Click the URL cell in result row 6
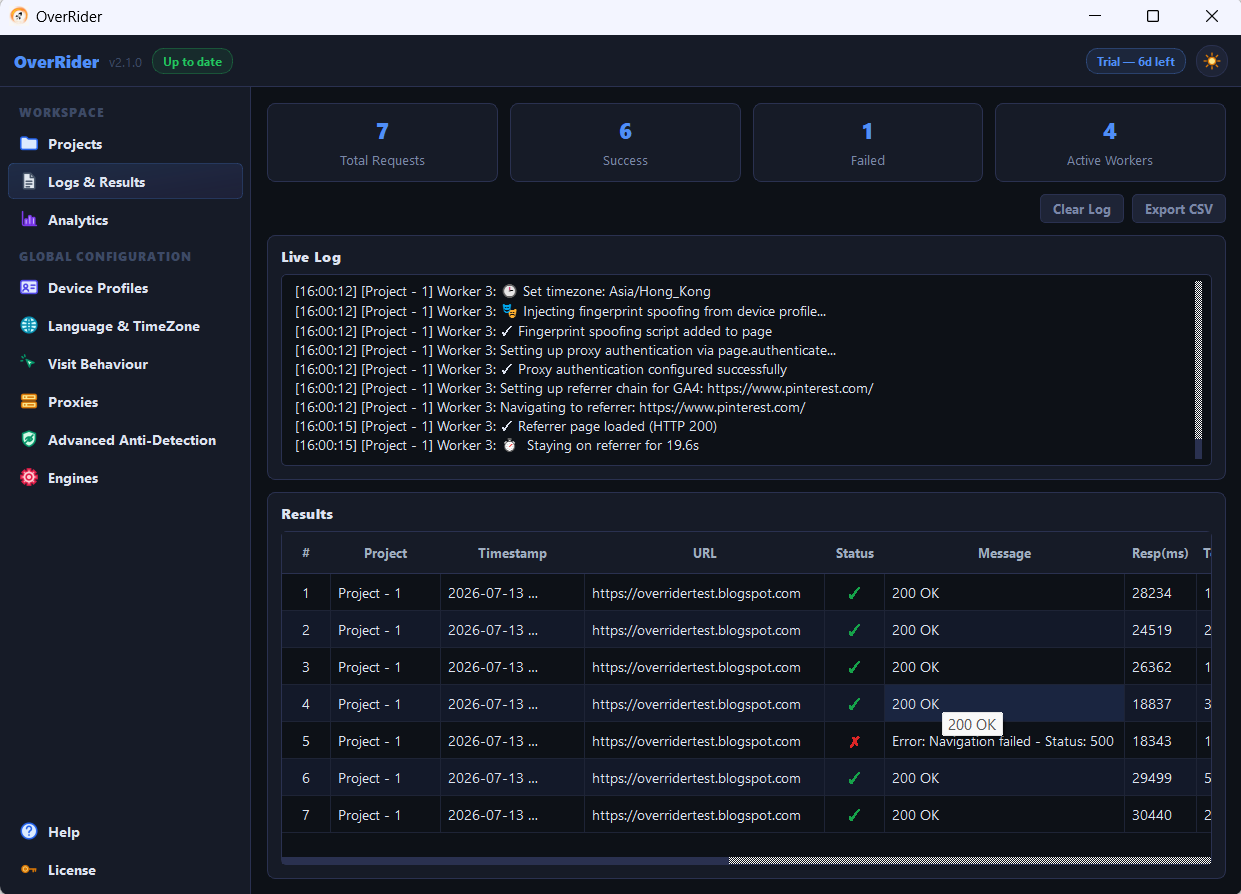Screen dimensions: 1241x894 (x=704, y=778)
